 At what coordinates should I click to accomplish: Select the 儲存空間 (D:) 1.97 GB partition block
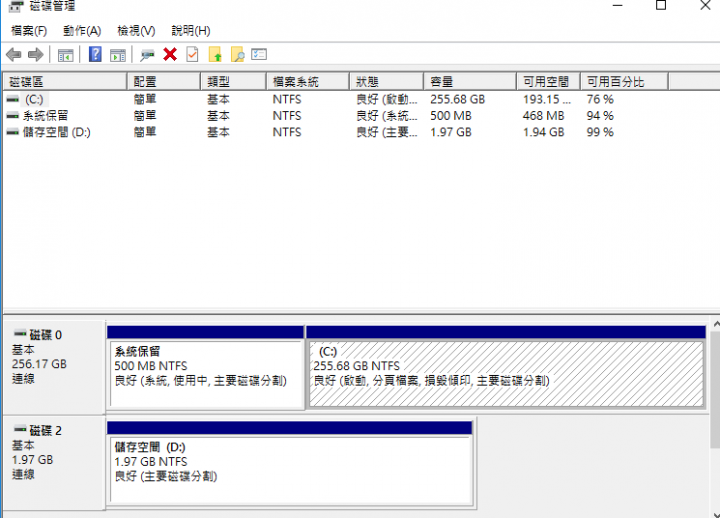click(290, 464)
